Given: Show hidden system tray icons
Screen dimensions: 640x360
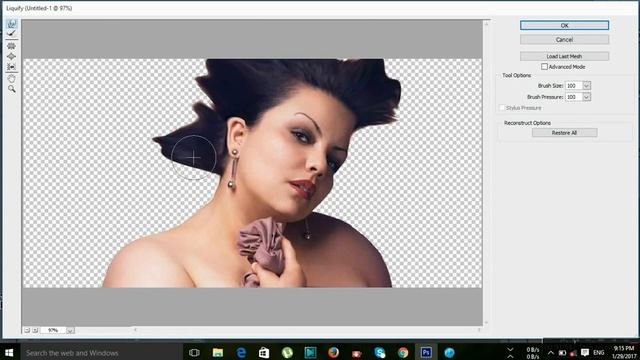Looking at the screenshot, I should pos(551,353).
